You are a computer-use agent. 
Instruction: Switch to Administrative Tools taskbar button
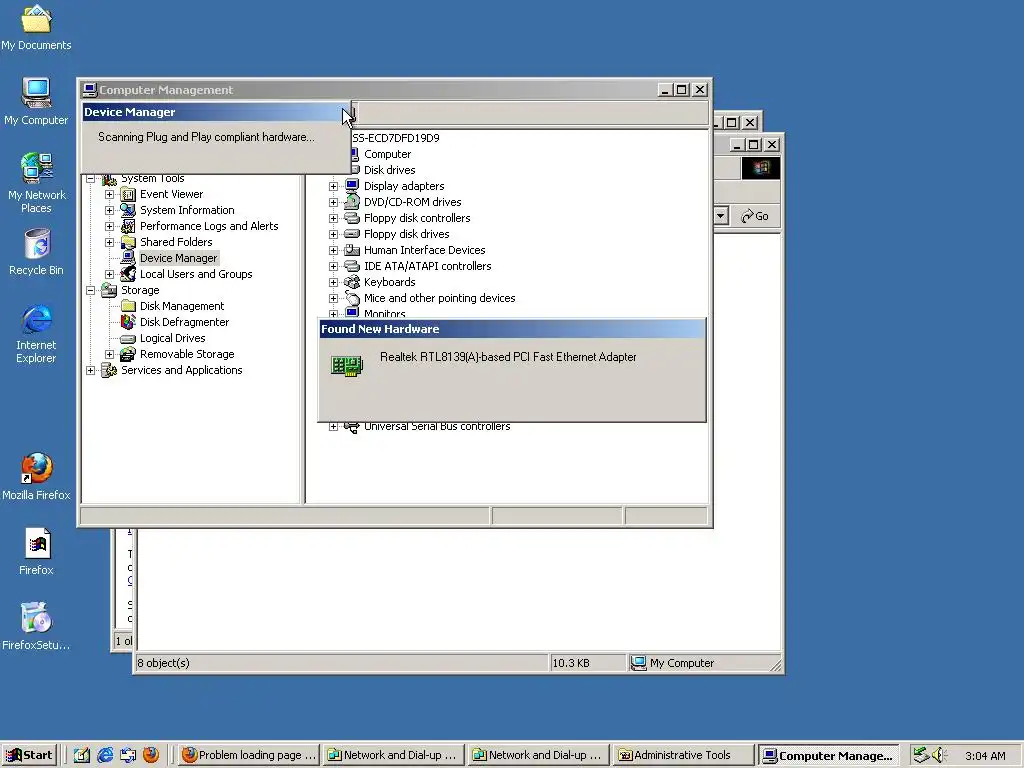tap(684, 755)
